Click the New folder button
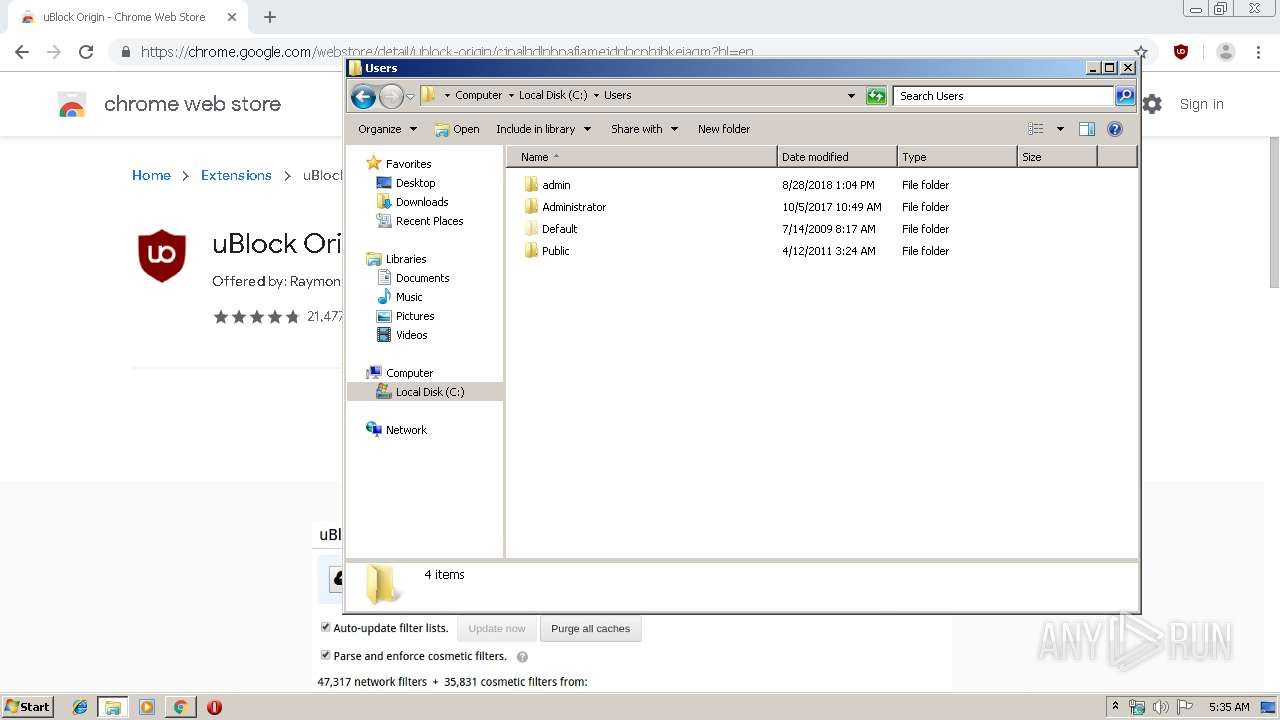Image resolution: width=1280 pixels, height=720 pixels. point(724,129)
